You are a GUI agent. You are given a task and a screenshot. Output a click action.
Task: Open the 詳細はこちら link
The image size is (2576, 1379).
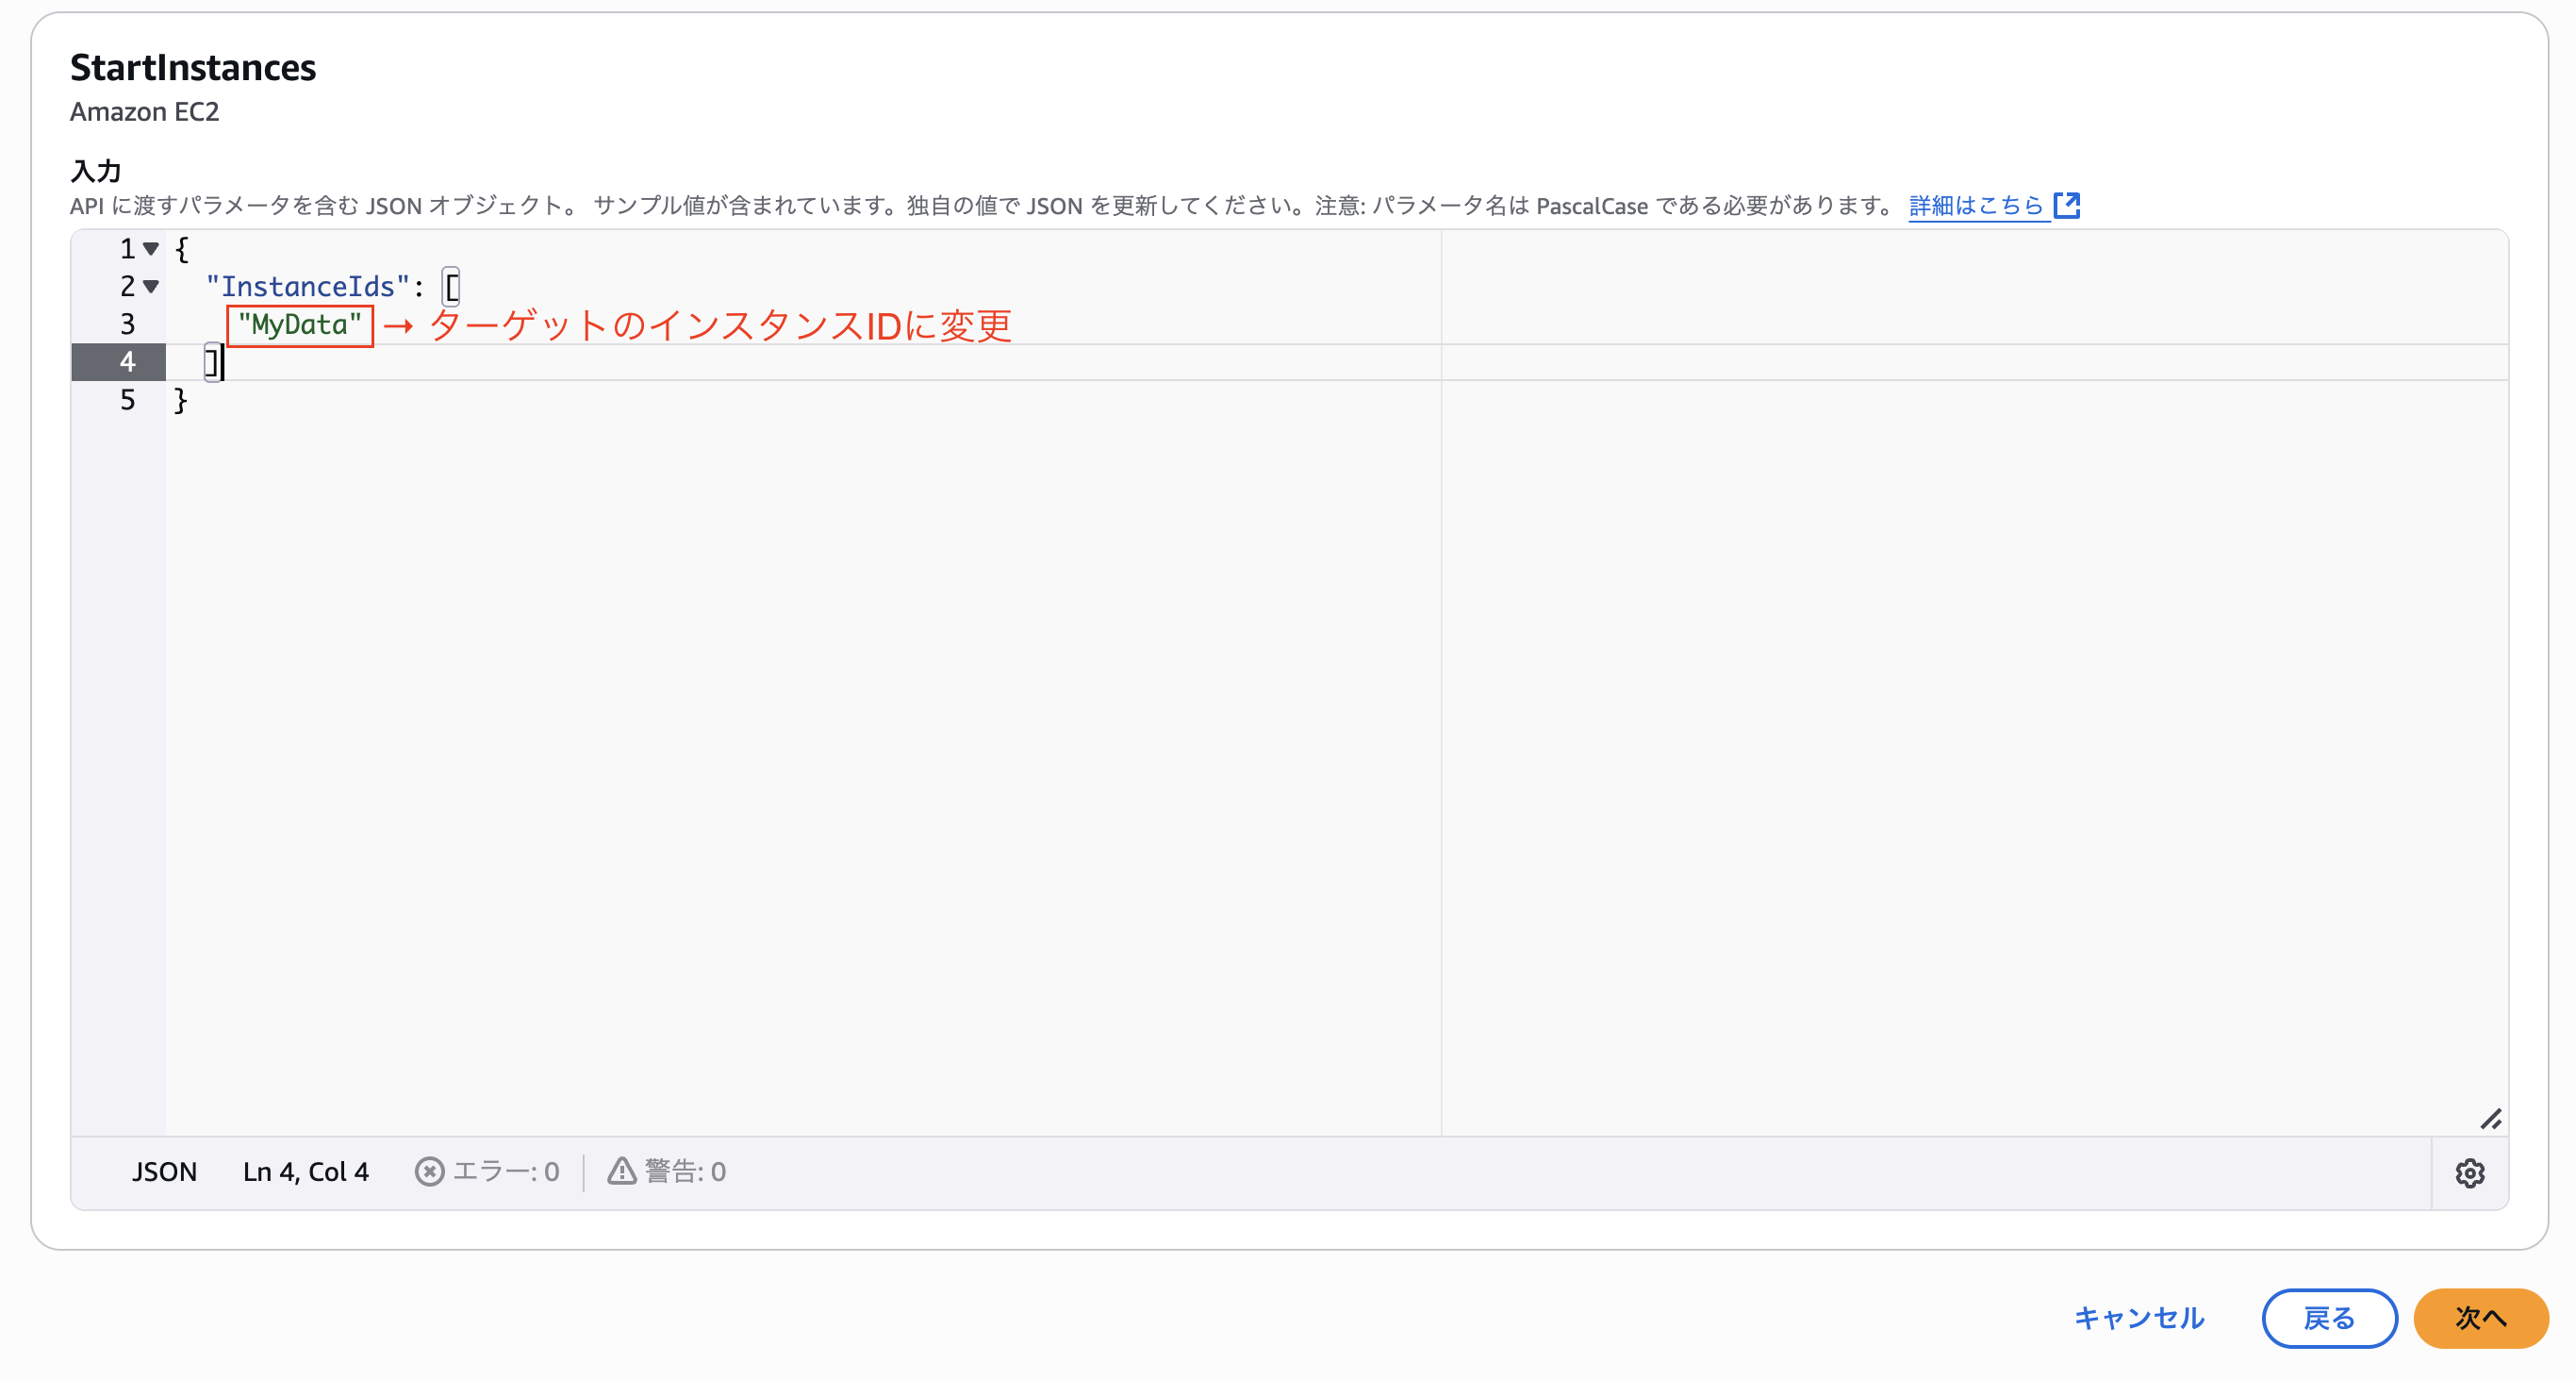click(x=1975, y=205)
